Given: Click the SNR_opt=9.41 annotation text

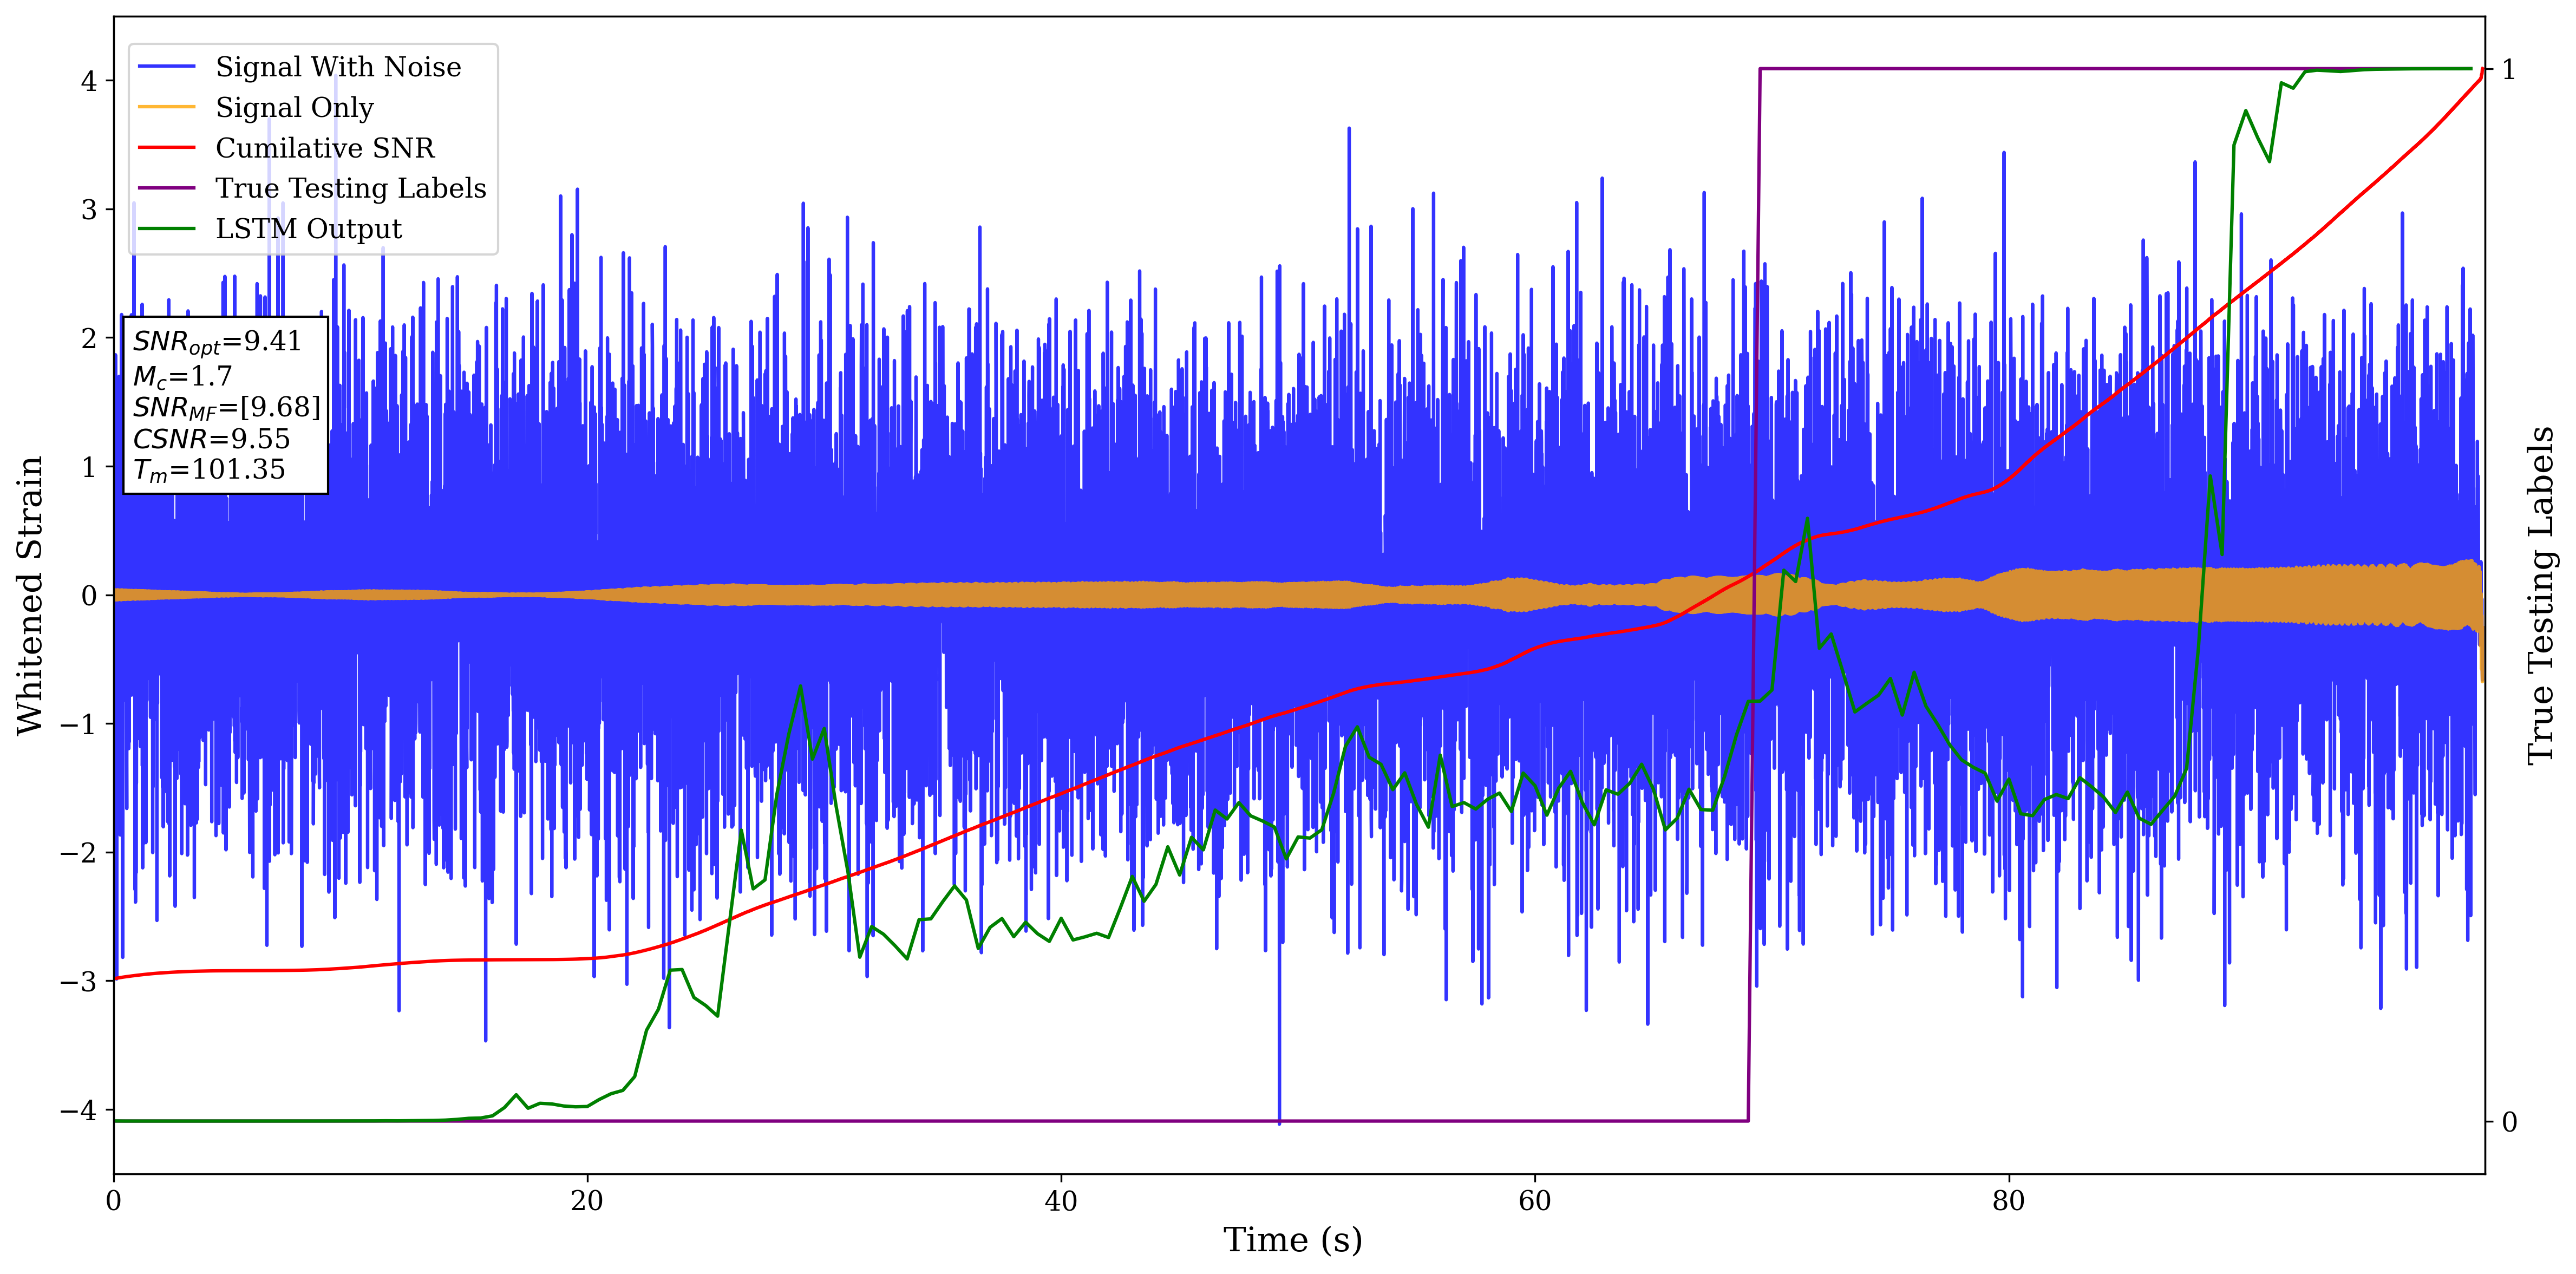Looking at the screenshot, I should tap(217, 342).
